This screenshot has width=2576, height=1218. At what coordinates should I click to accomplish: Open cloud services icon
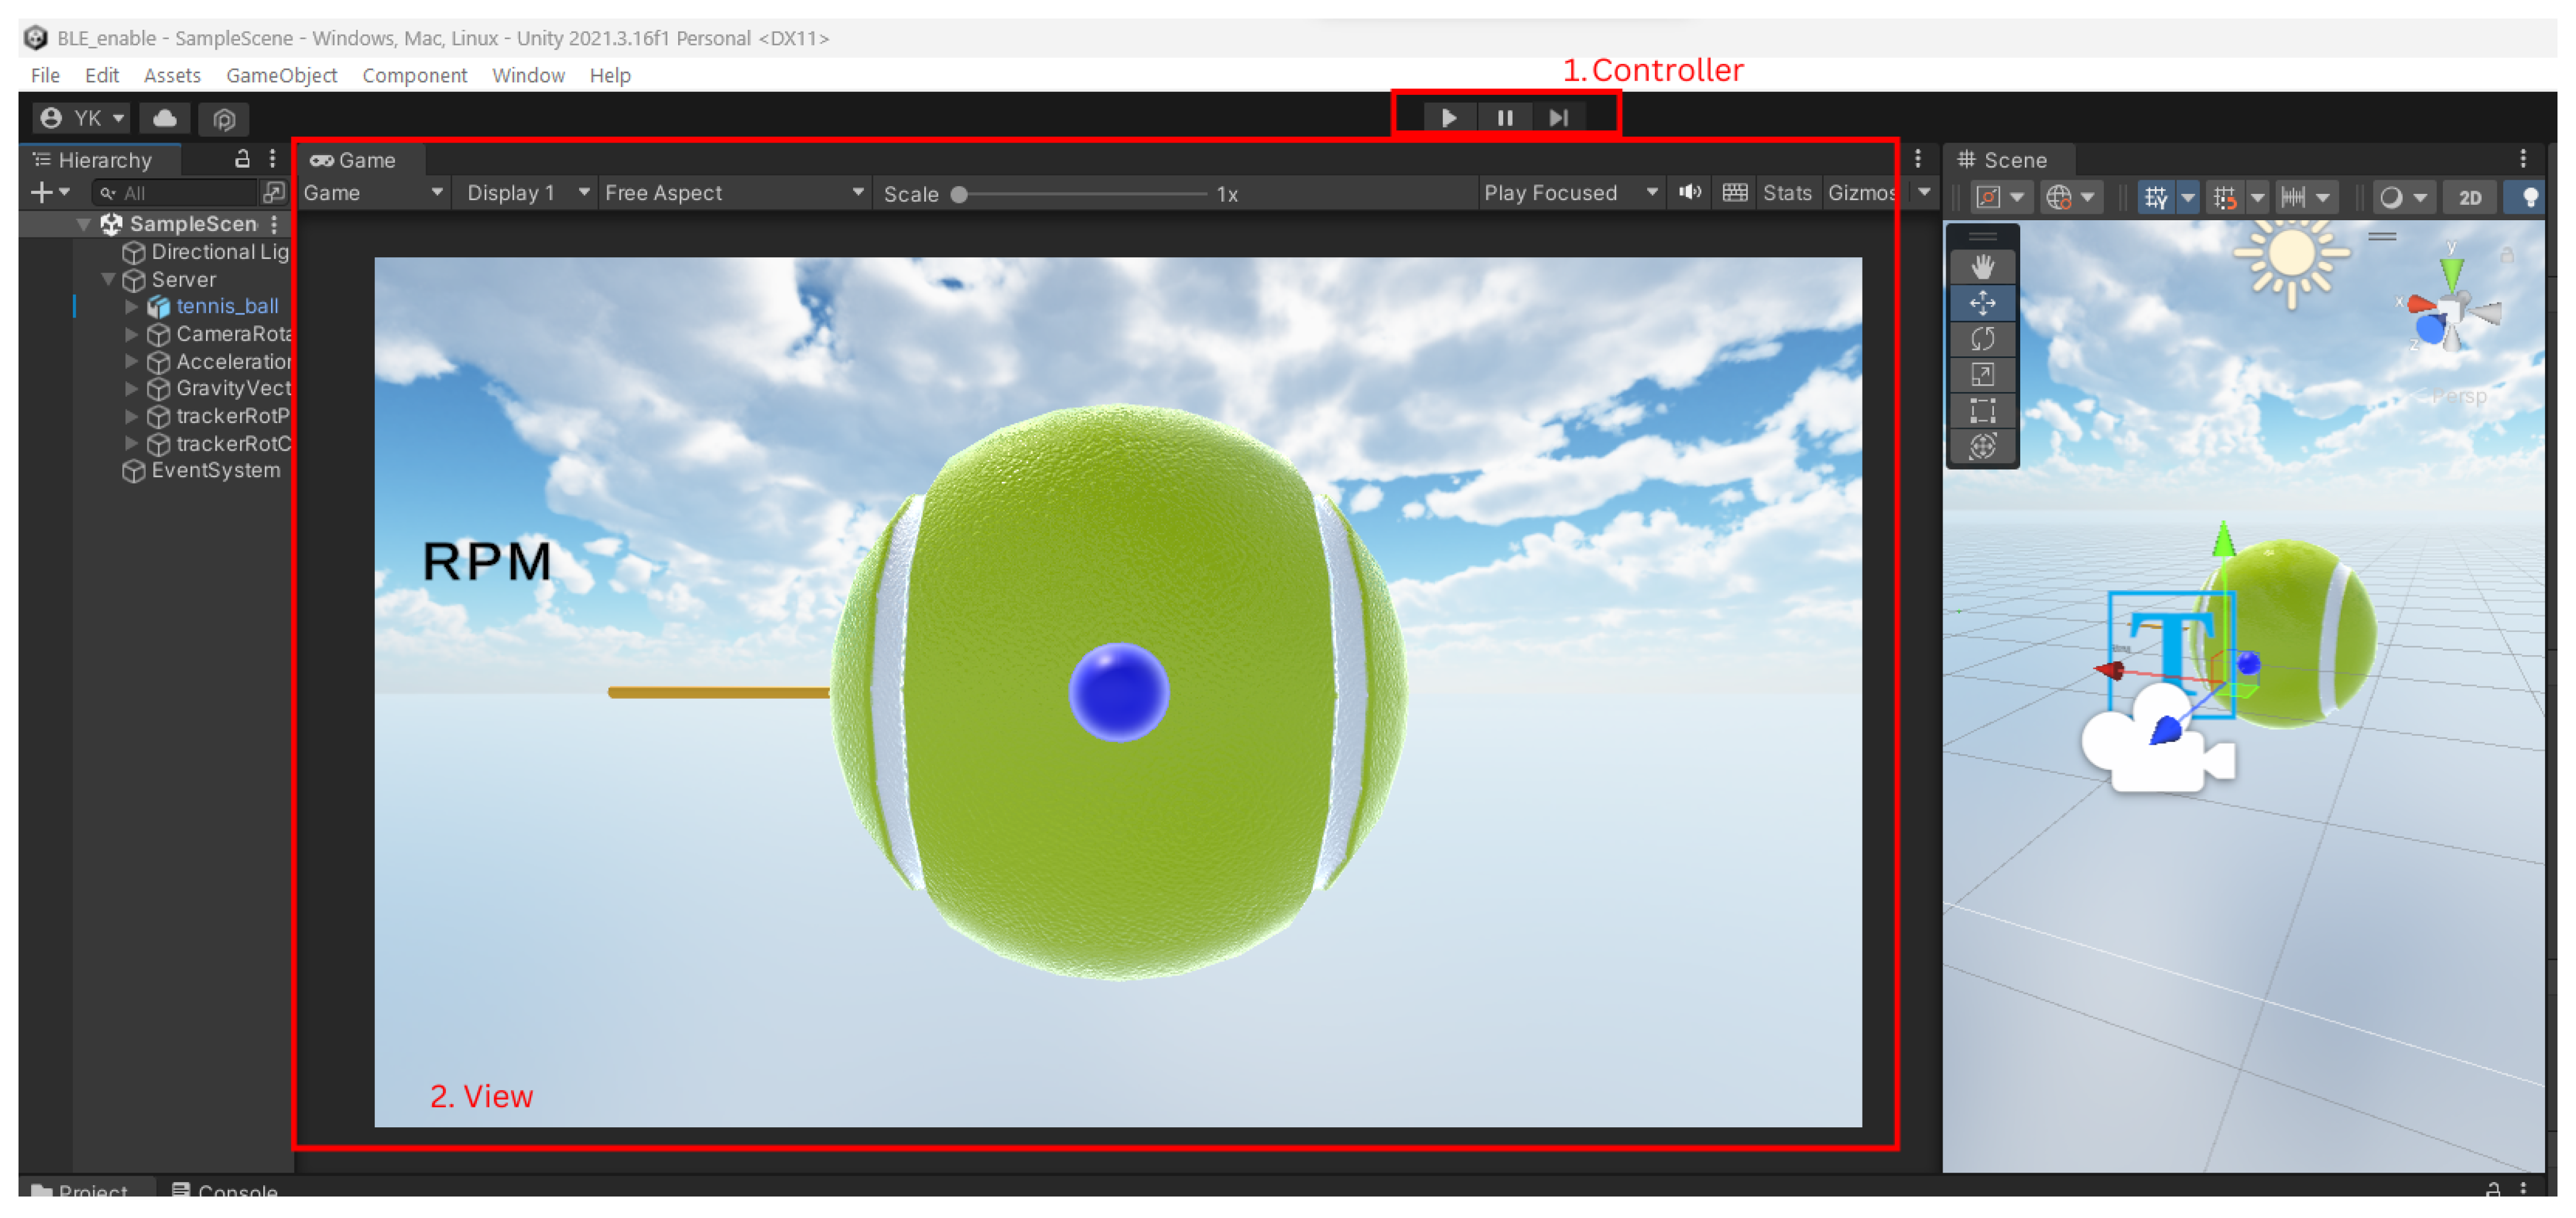click(165, 119)
